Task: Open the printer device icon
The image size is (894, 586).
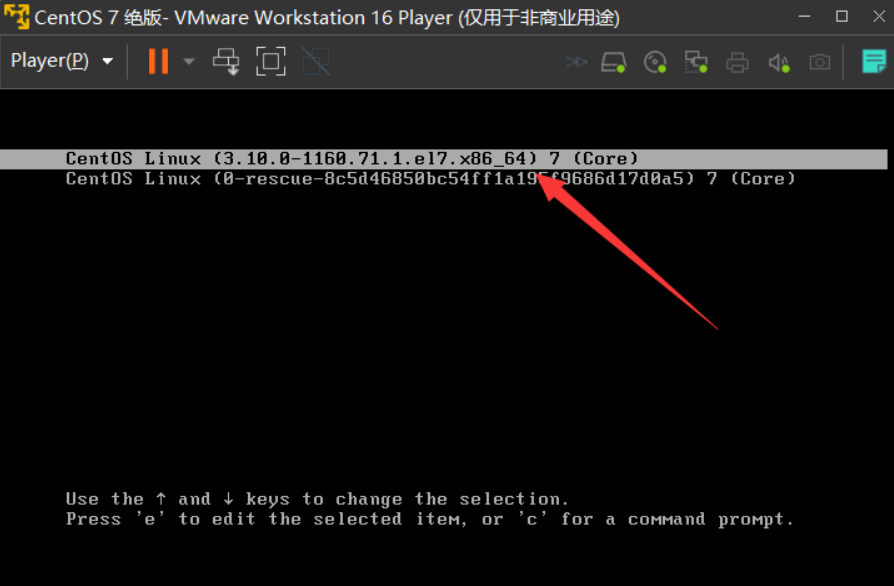Action: pyautogui.click(x=737, y=62)
